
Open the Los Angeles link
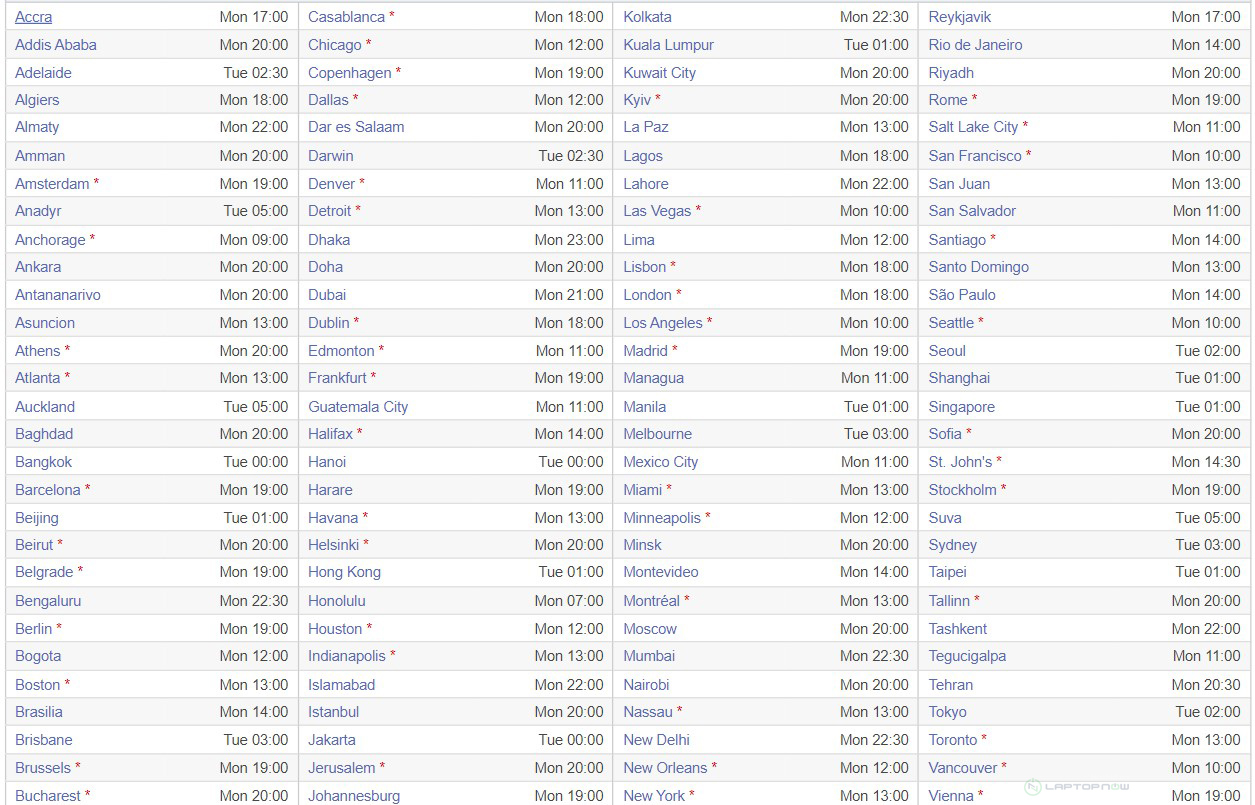coord(662,323)
